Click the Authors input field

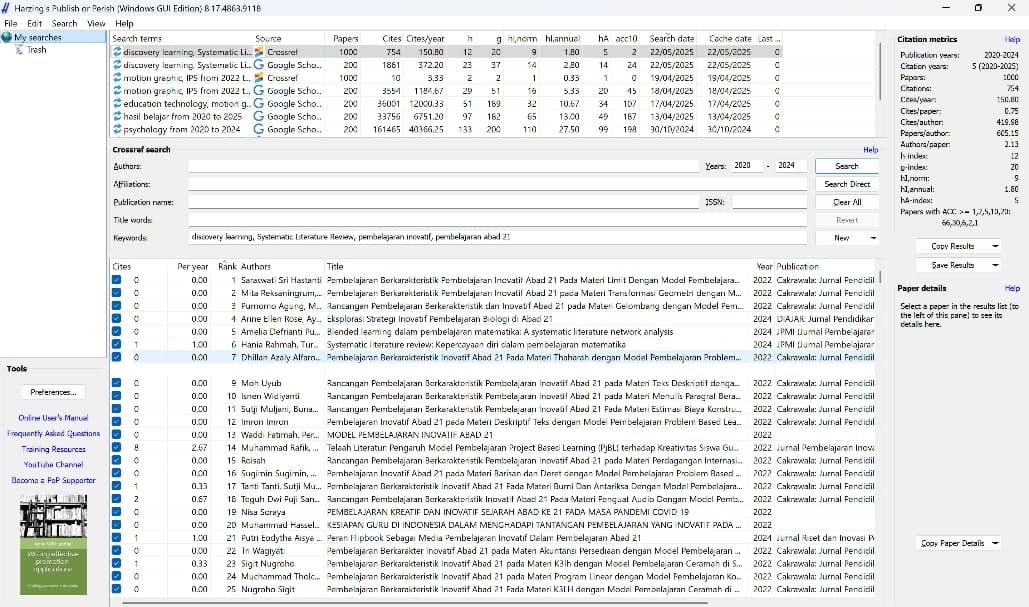444,166
